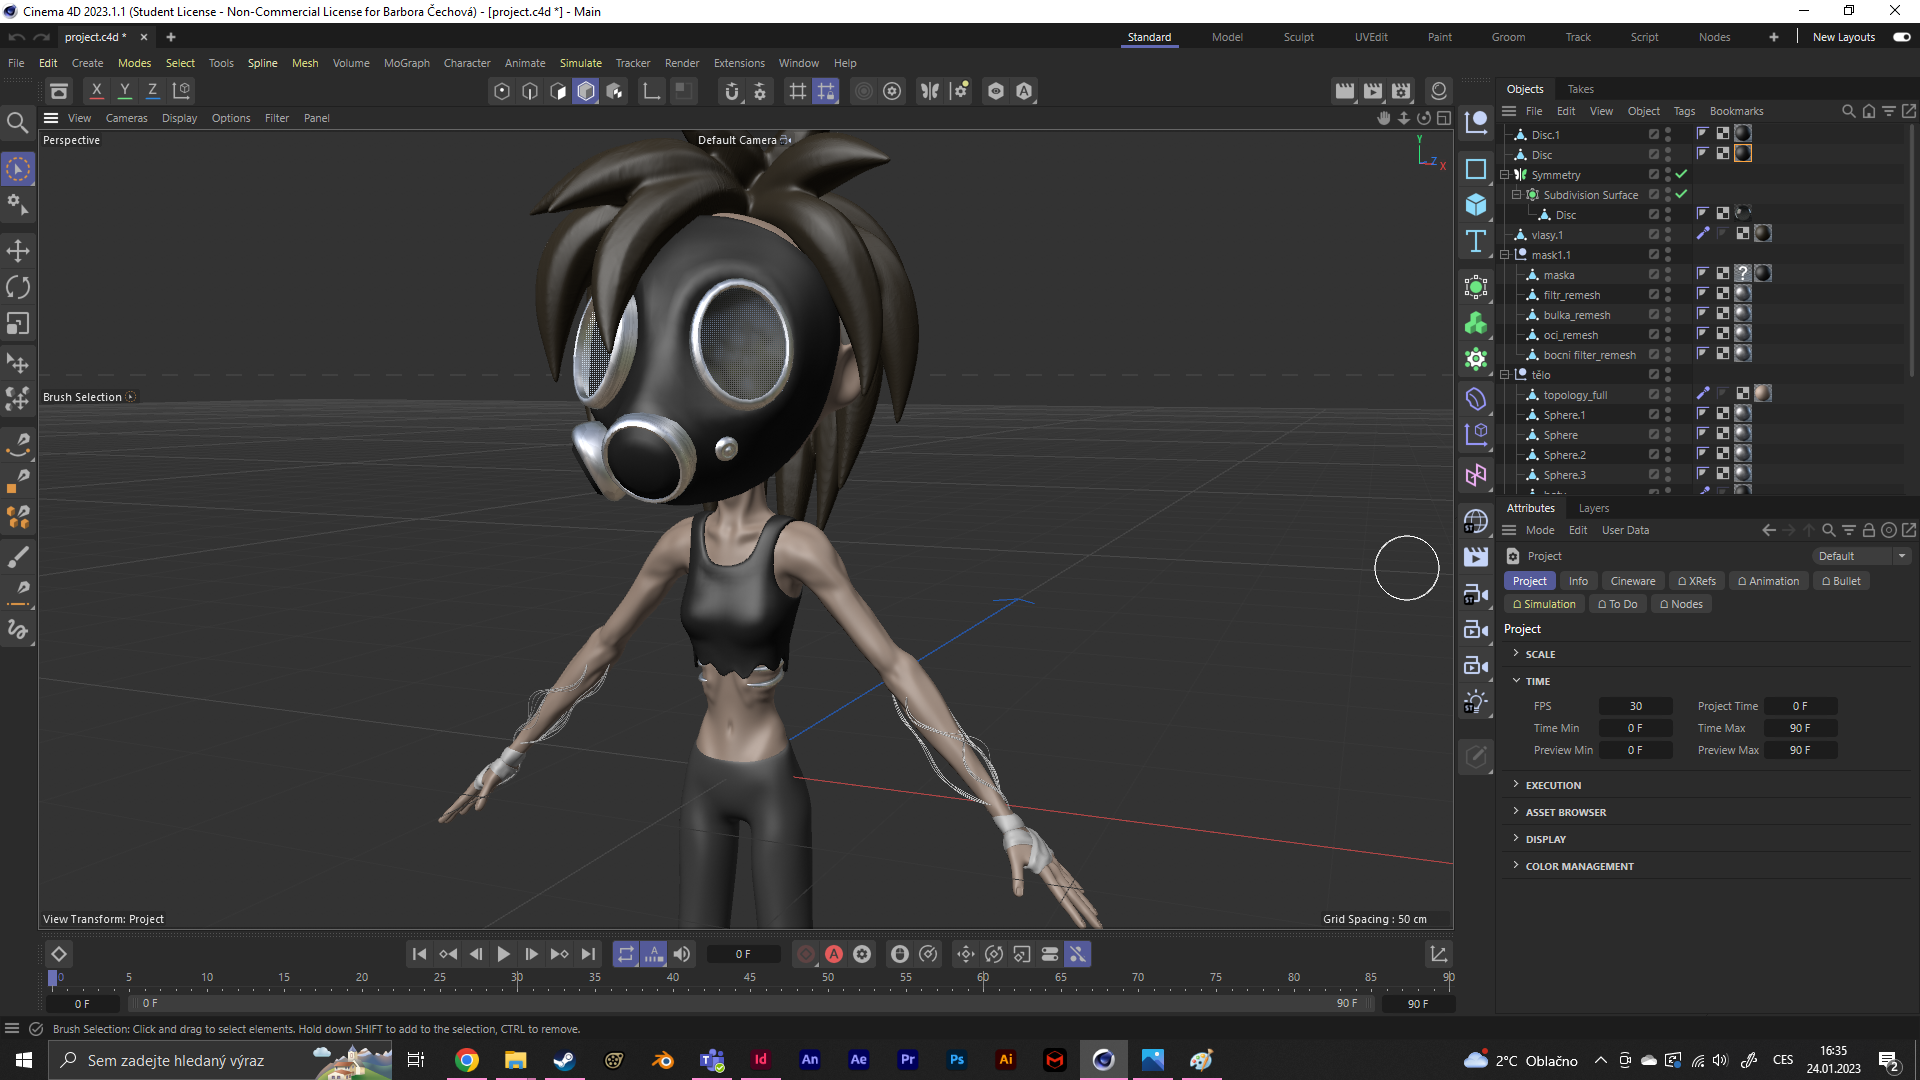Image resolution: width=1920 pixels, height=1080 pixels.
Task: Toggle the New Layouts switch
Action: pos(1901,37)
